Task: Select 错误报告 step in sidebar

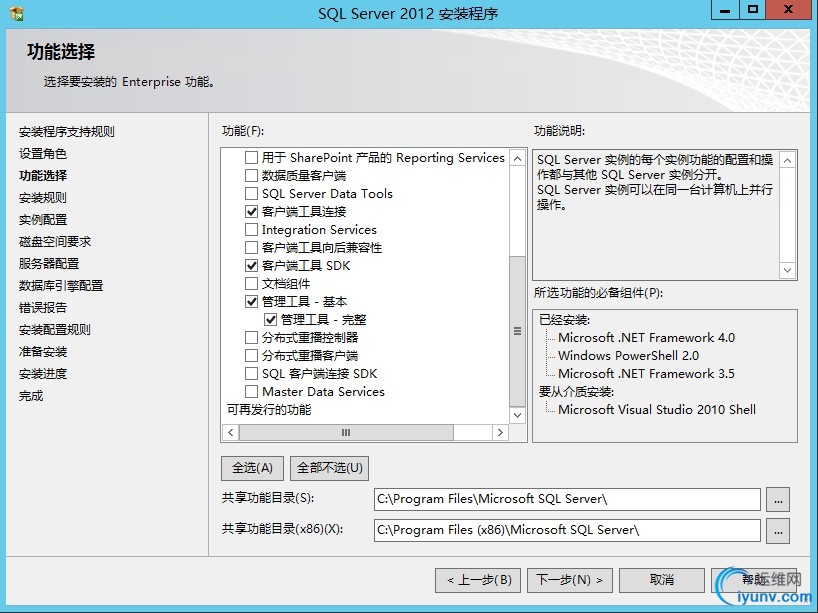Action: pyautogui.click(x=43, y=308)
